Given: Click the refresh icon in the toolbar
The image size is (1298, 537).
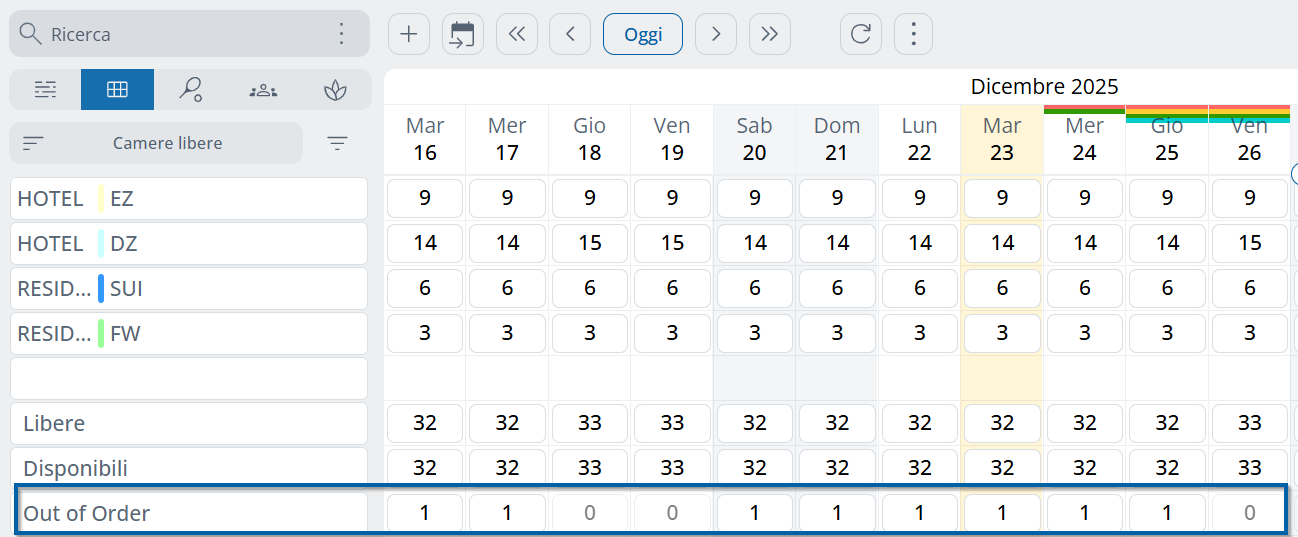Looking at the screenshot, I should tap(860, 34).
